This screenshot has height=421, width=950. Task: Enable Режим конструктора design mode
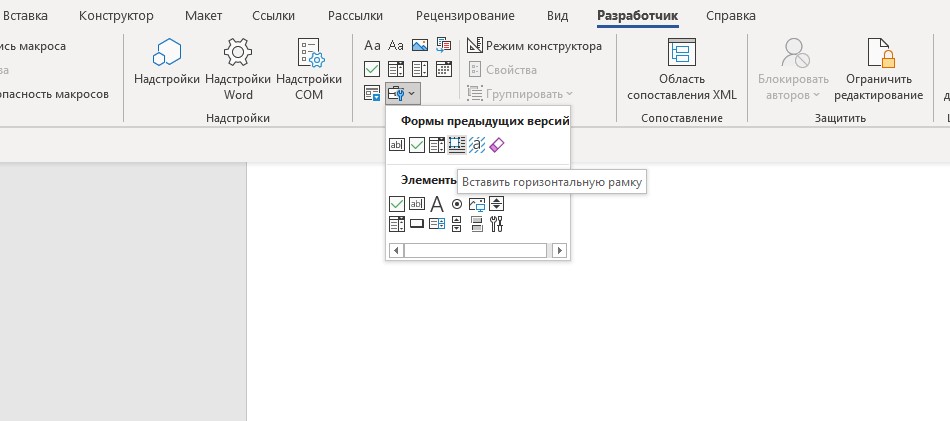tap(534, 46)
